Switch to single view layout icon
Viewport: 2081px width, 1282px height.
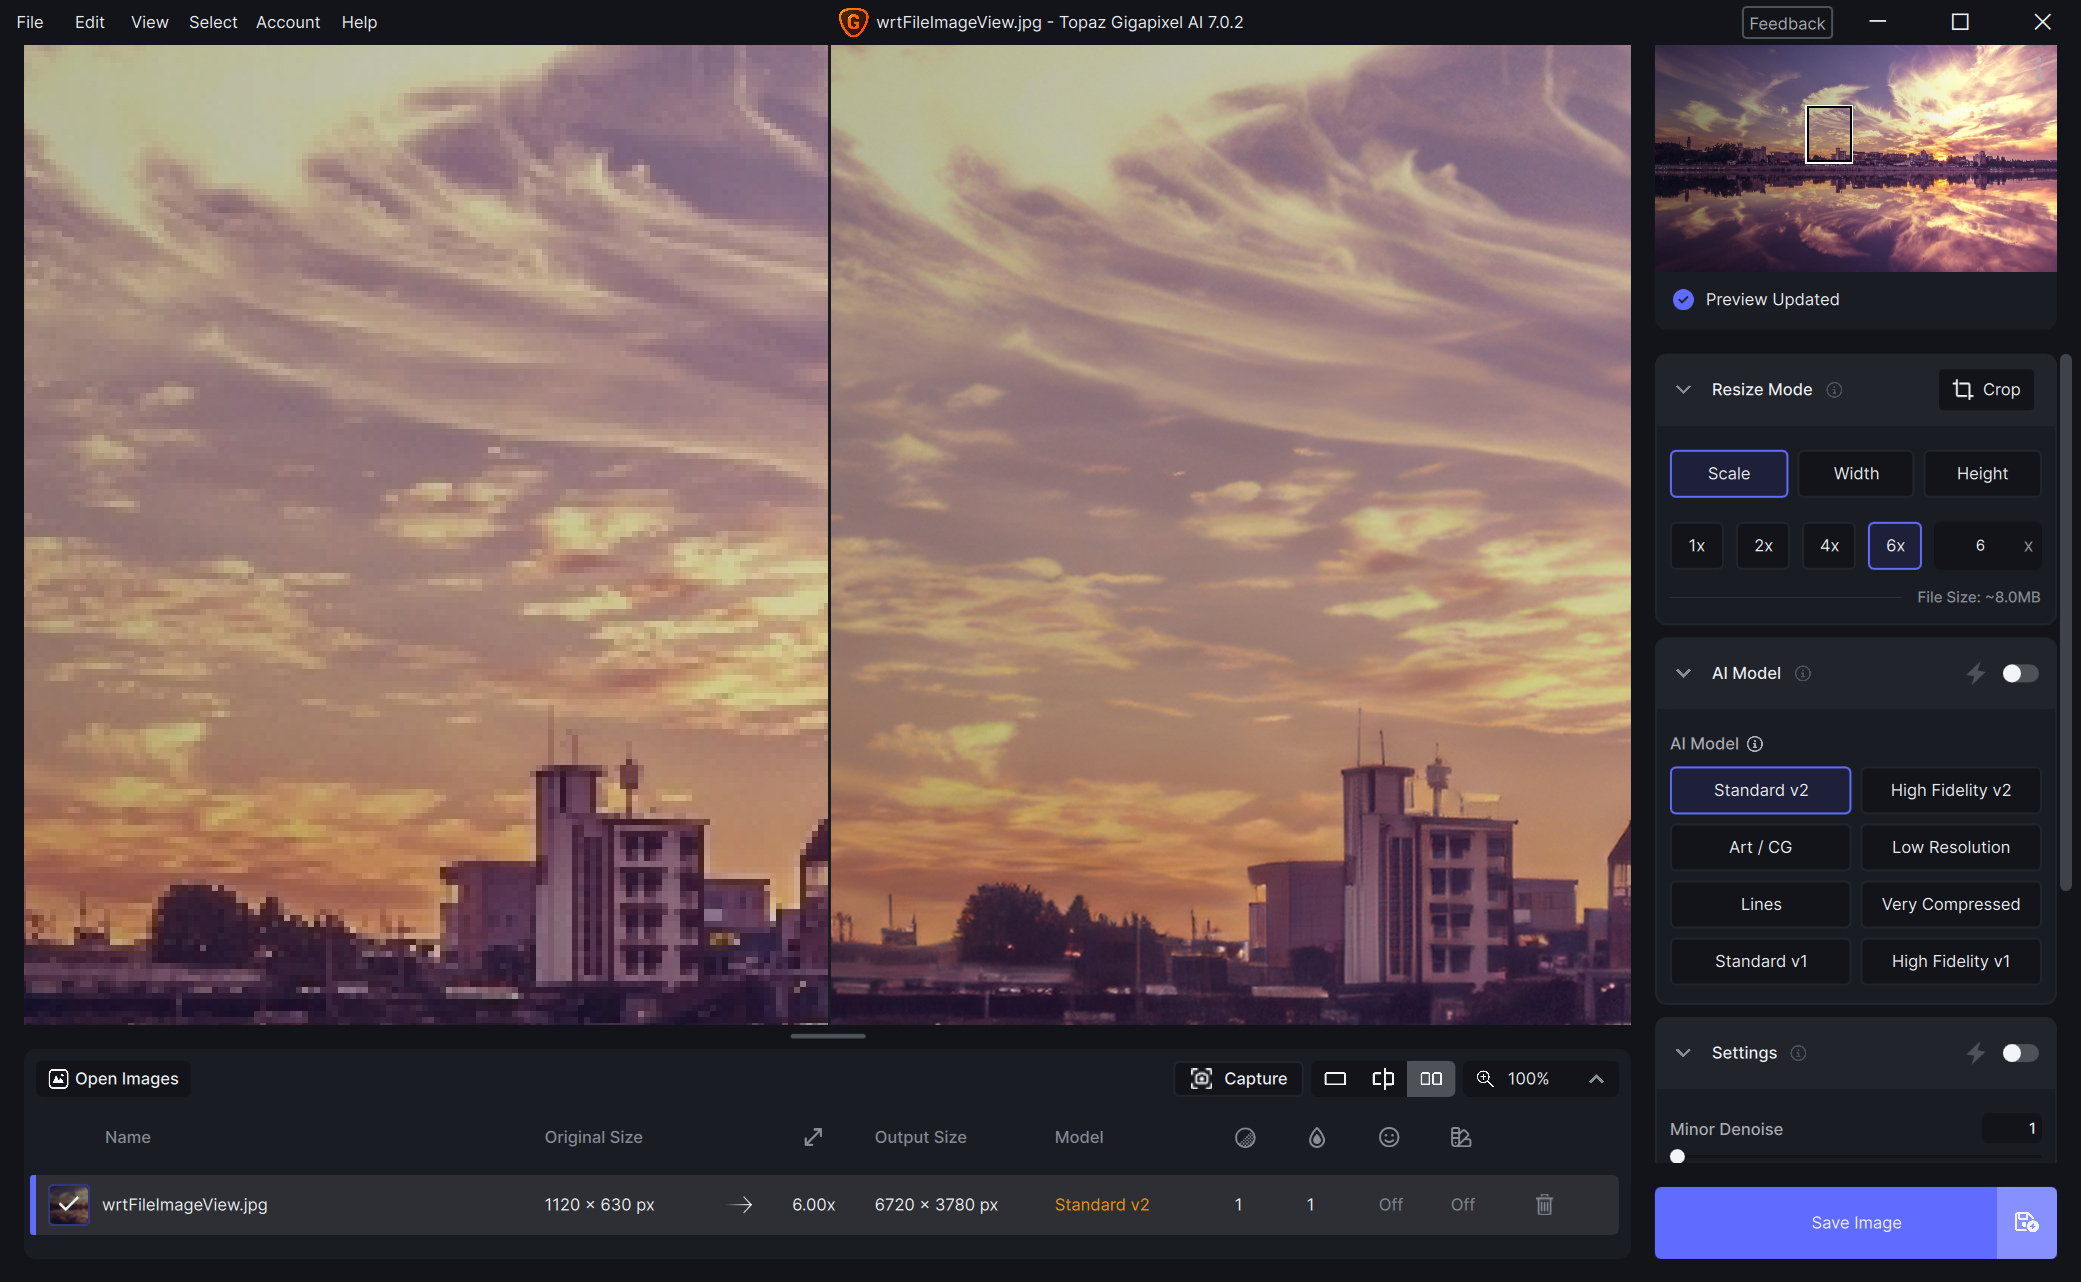[1335, 1078]
